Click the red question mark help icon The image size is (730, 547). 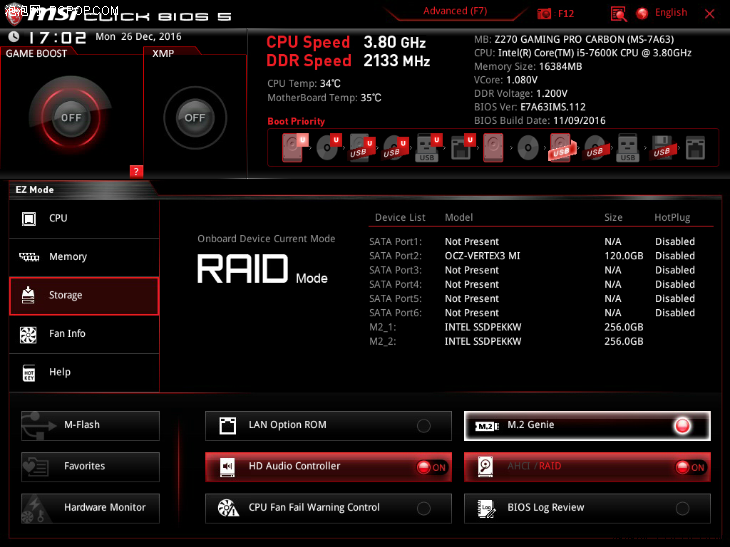(136, 171)
